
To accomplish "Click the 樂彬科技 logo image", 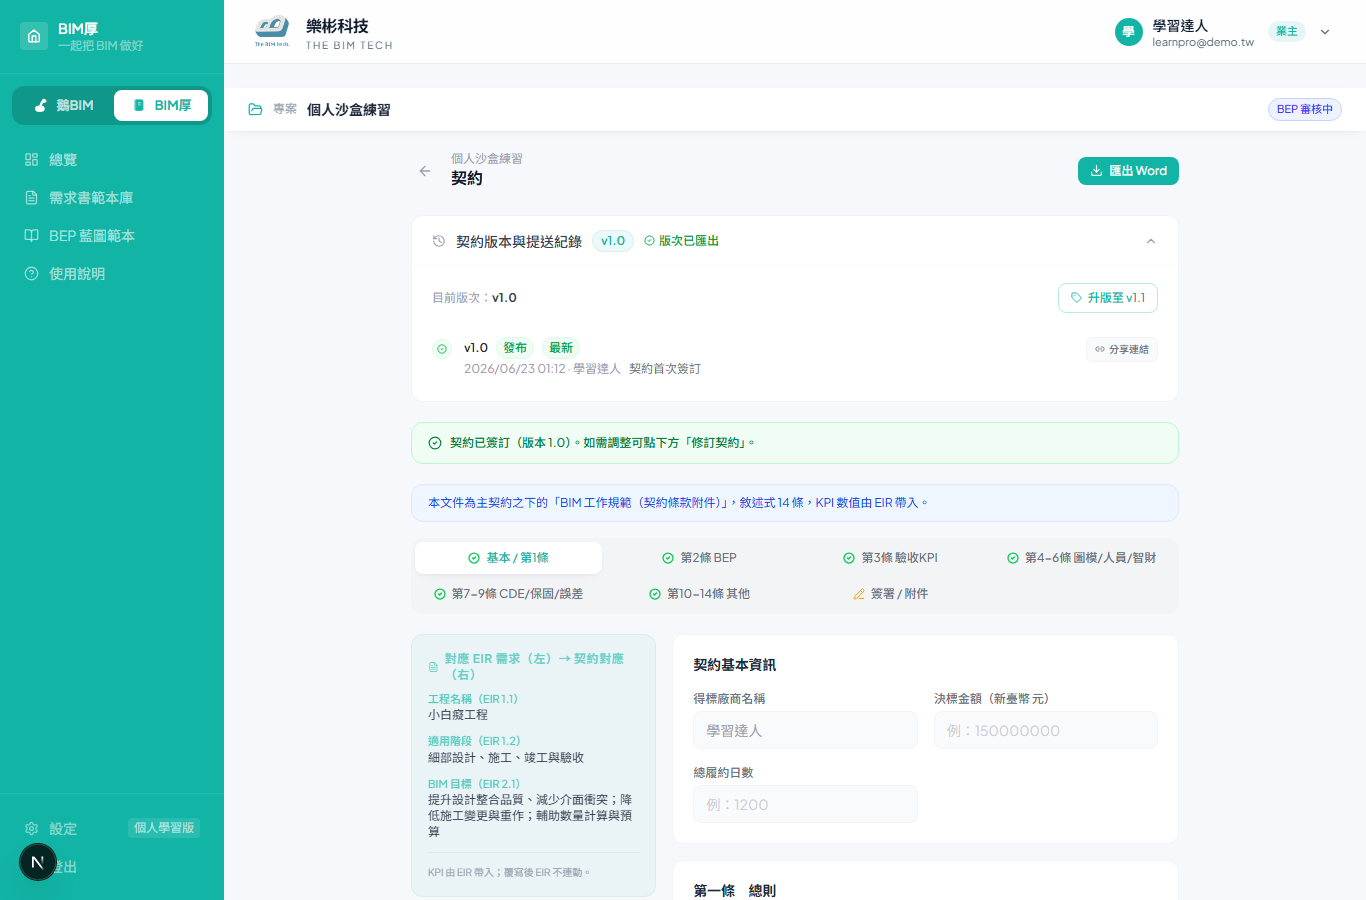I will [272, 32].
